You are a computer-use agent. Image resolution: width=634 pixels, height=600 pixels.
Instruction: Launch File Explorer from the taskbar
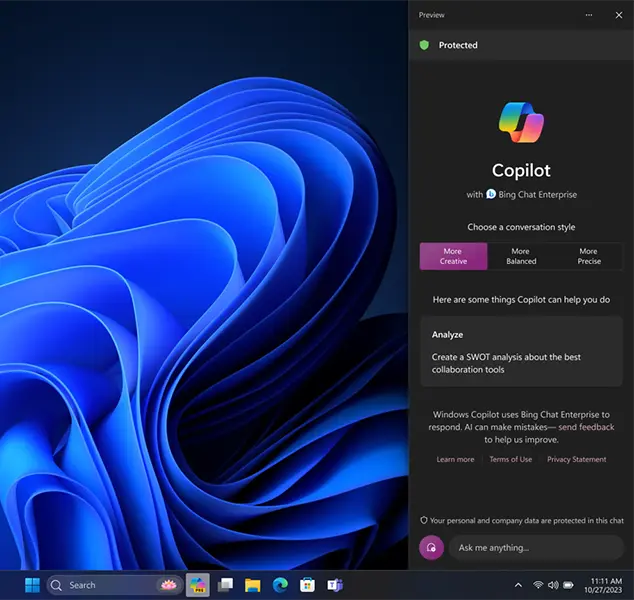click(253, 585)
